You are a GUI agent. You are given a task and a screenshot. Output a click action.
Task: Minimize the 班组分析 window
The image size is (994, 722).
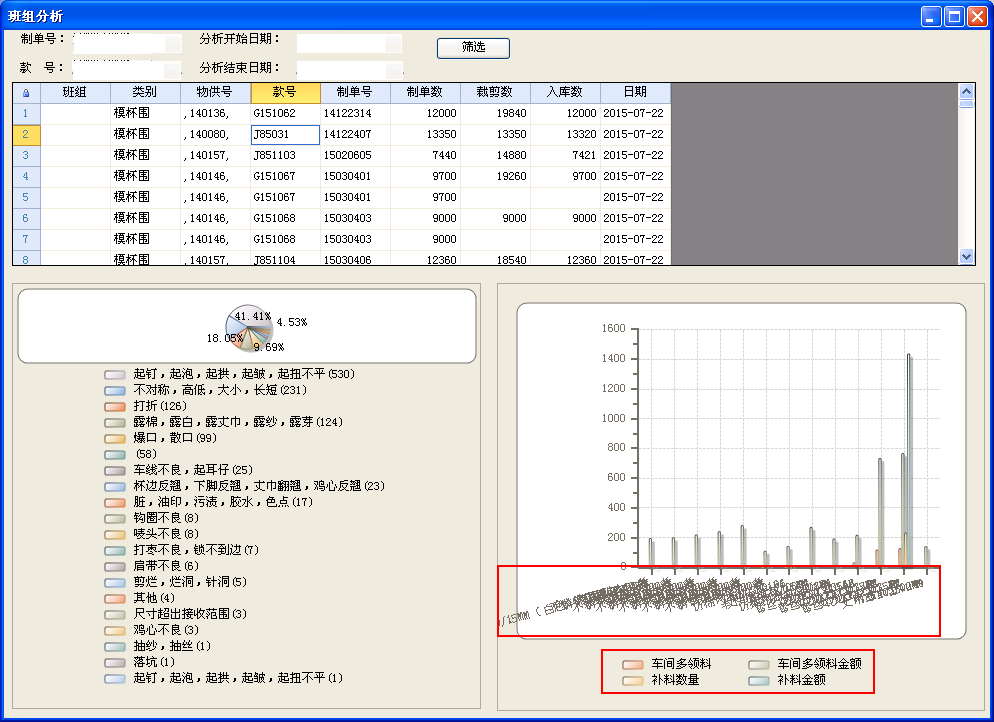coord(931,16)
